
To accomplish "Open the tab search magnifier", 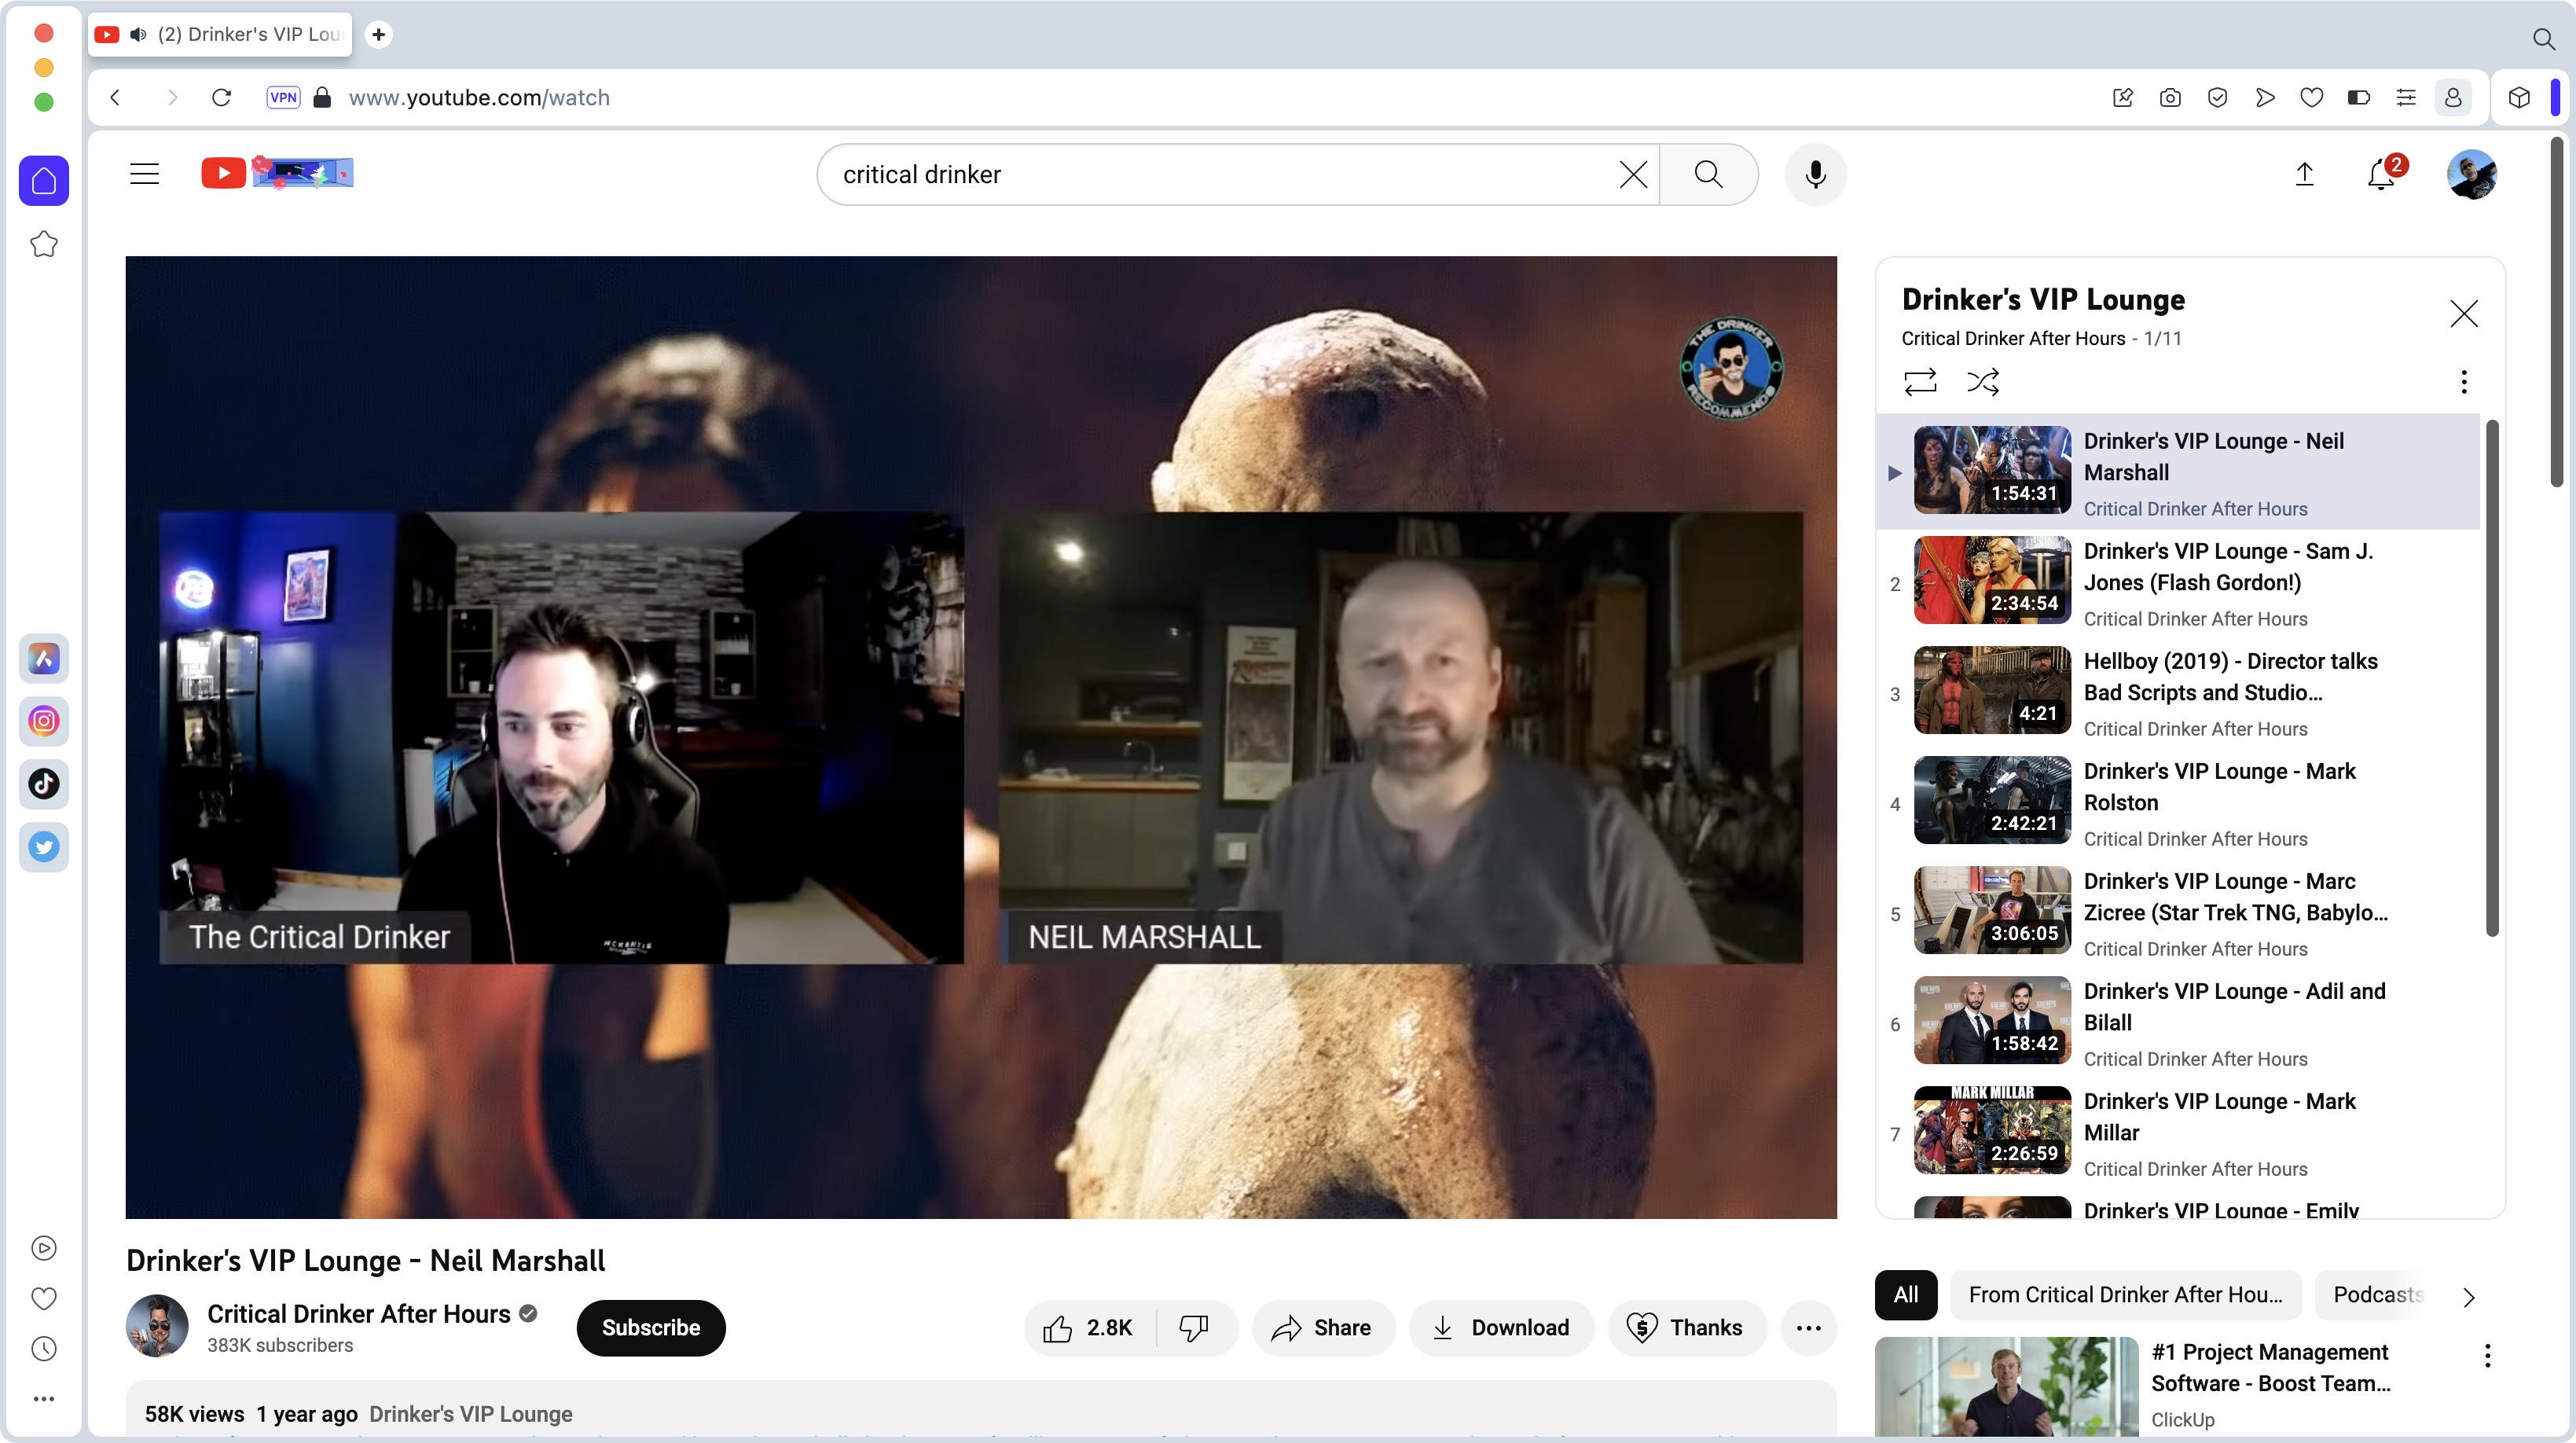I will [x=2543, y=38].
